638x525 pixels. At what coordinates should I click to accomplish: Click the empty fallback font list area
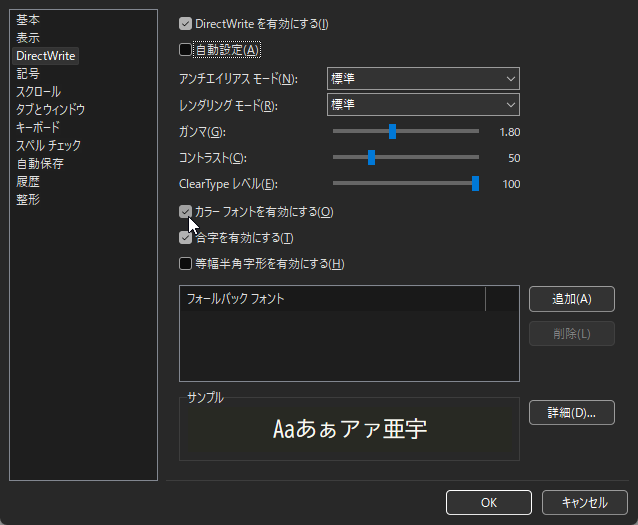[x=349, y=346]
